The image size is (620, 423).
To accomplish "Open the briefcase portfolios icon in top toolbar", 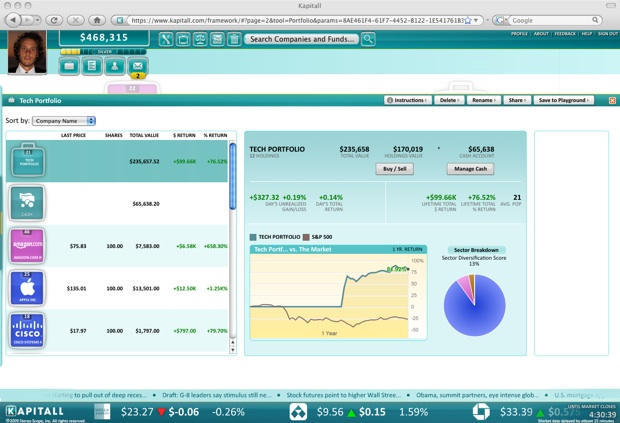I will (x=183, y=39).
